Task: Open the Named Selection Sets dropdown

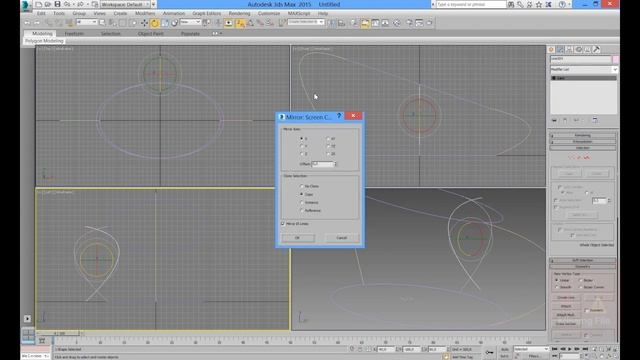Action: tap(306, 22)
